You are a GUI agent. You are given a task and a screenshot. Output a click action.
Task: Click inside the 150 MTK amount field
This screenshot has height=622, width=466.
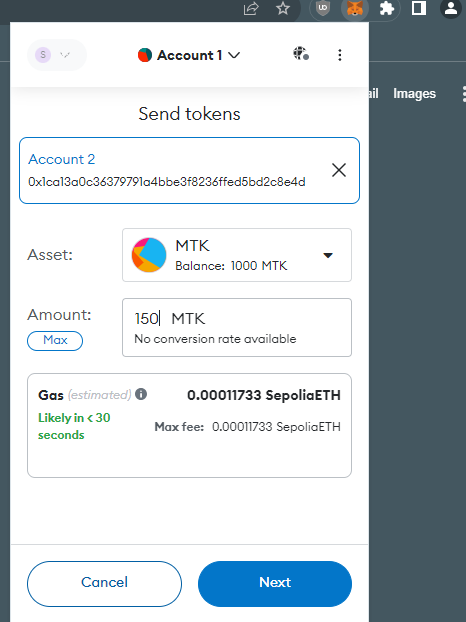(x=237, y=327)
